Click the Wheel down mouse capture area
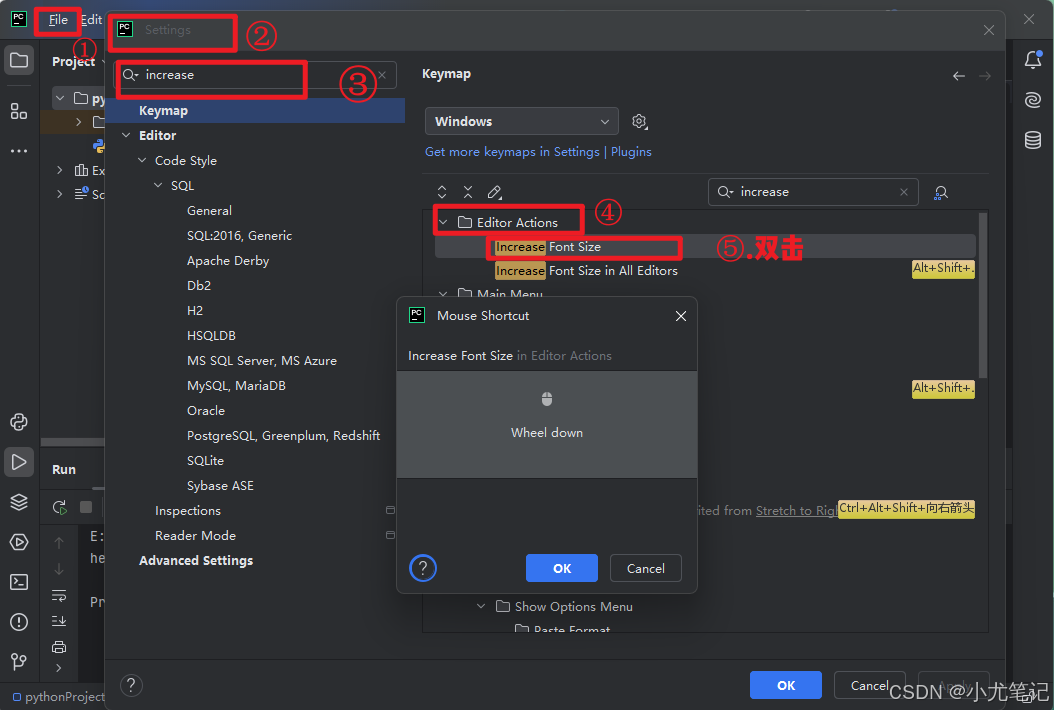The height and width of the screenshot is (710, 1054). 546,425
